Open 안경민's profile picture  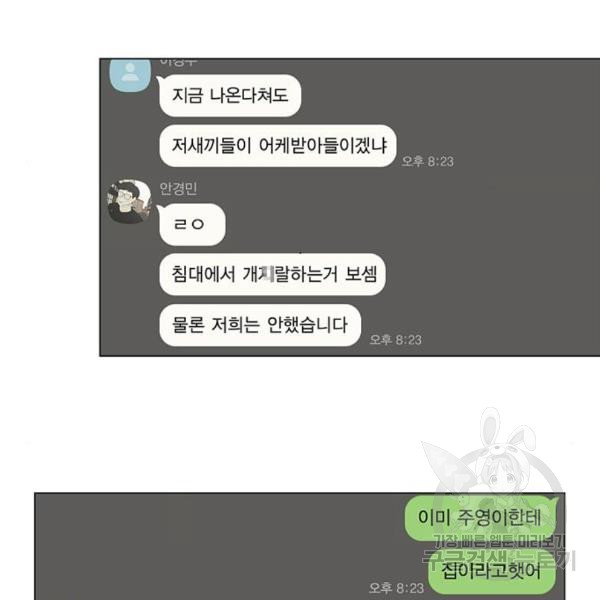pos(130,201)
